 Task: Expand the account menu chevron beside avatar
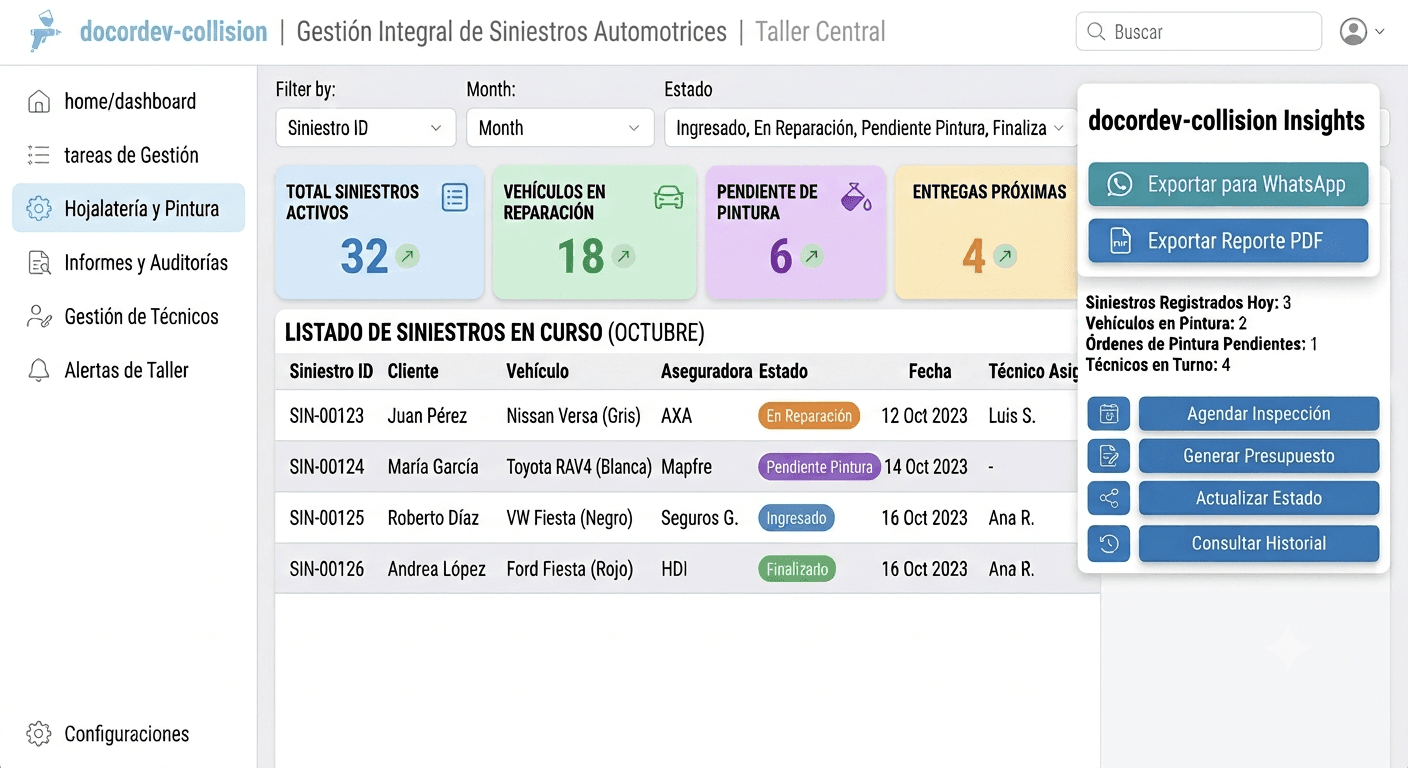[1380, 32]
